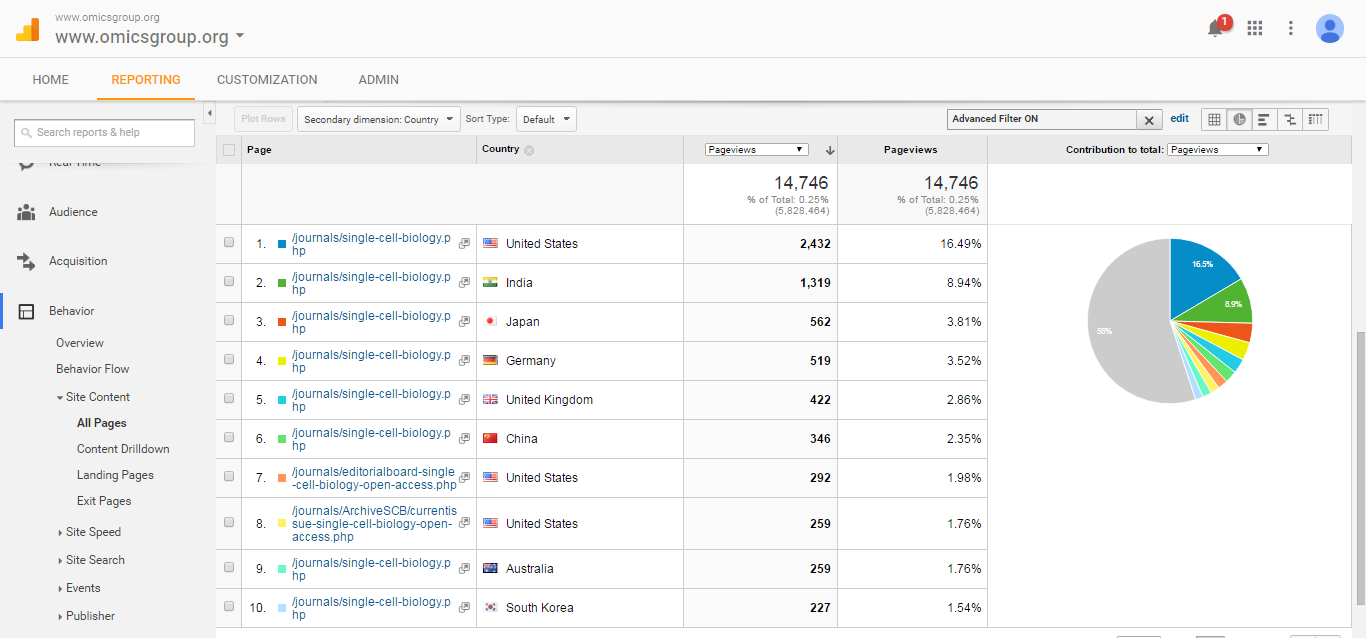Check row 9 Australia checkbox
This screenshot has width=1366, height=638.
(229, 568)
